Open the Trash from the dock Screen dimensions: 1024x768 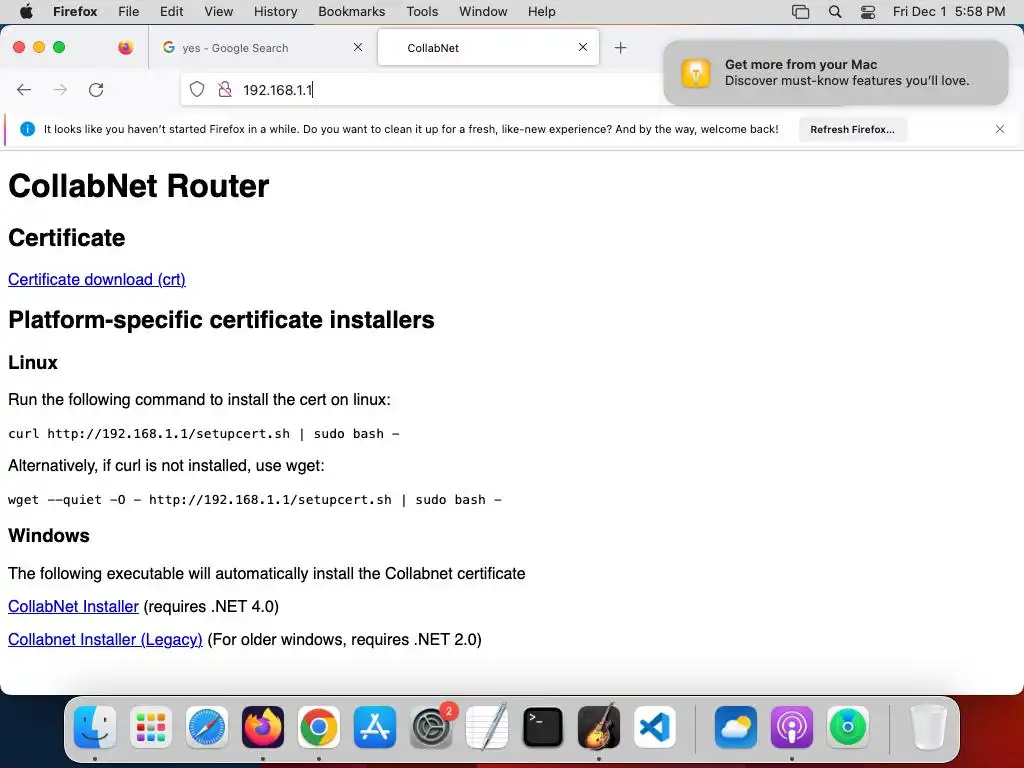click(929, 727)
